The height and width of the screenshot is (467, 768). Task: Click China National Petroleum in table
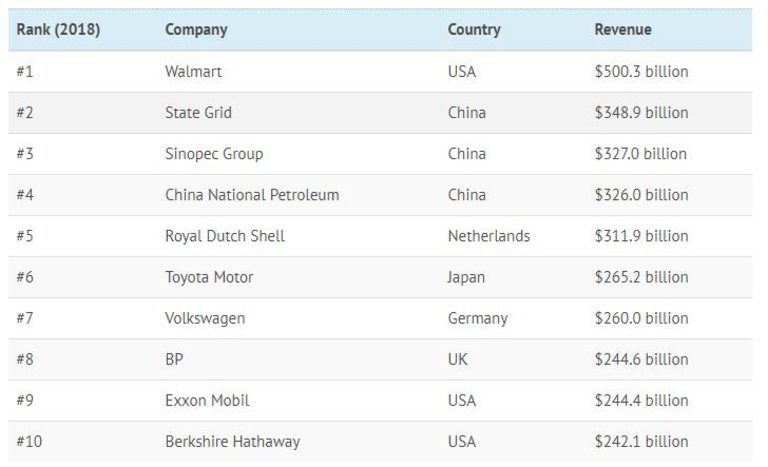click(252, 195)
